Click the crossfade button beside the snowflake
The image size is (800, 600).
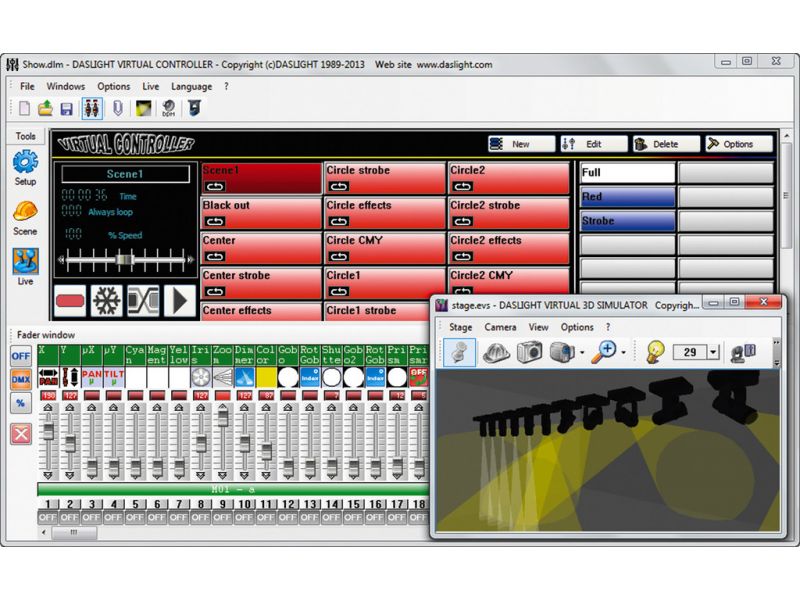click(143, 301)
